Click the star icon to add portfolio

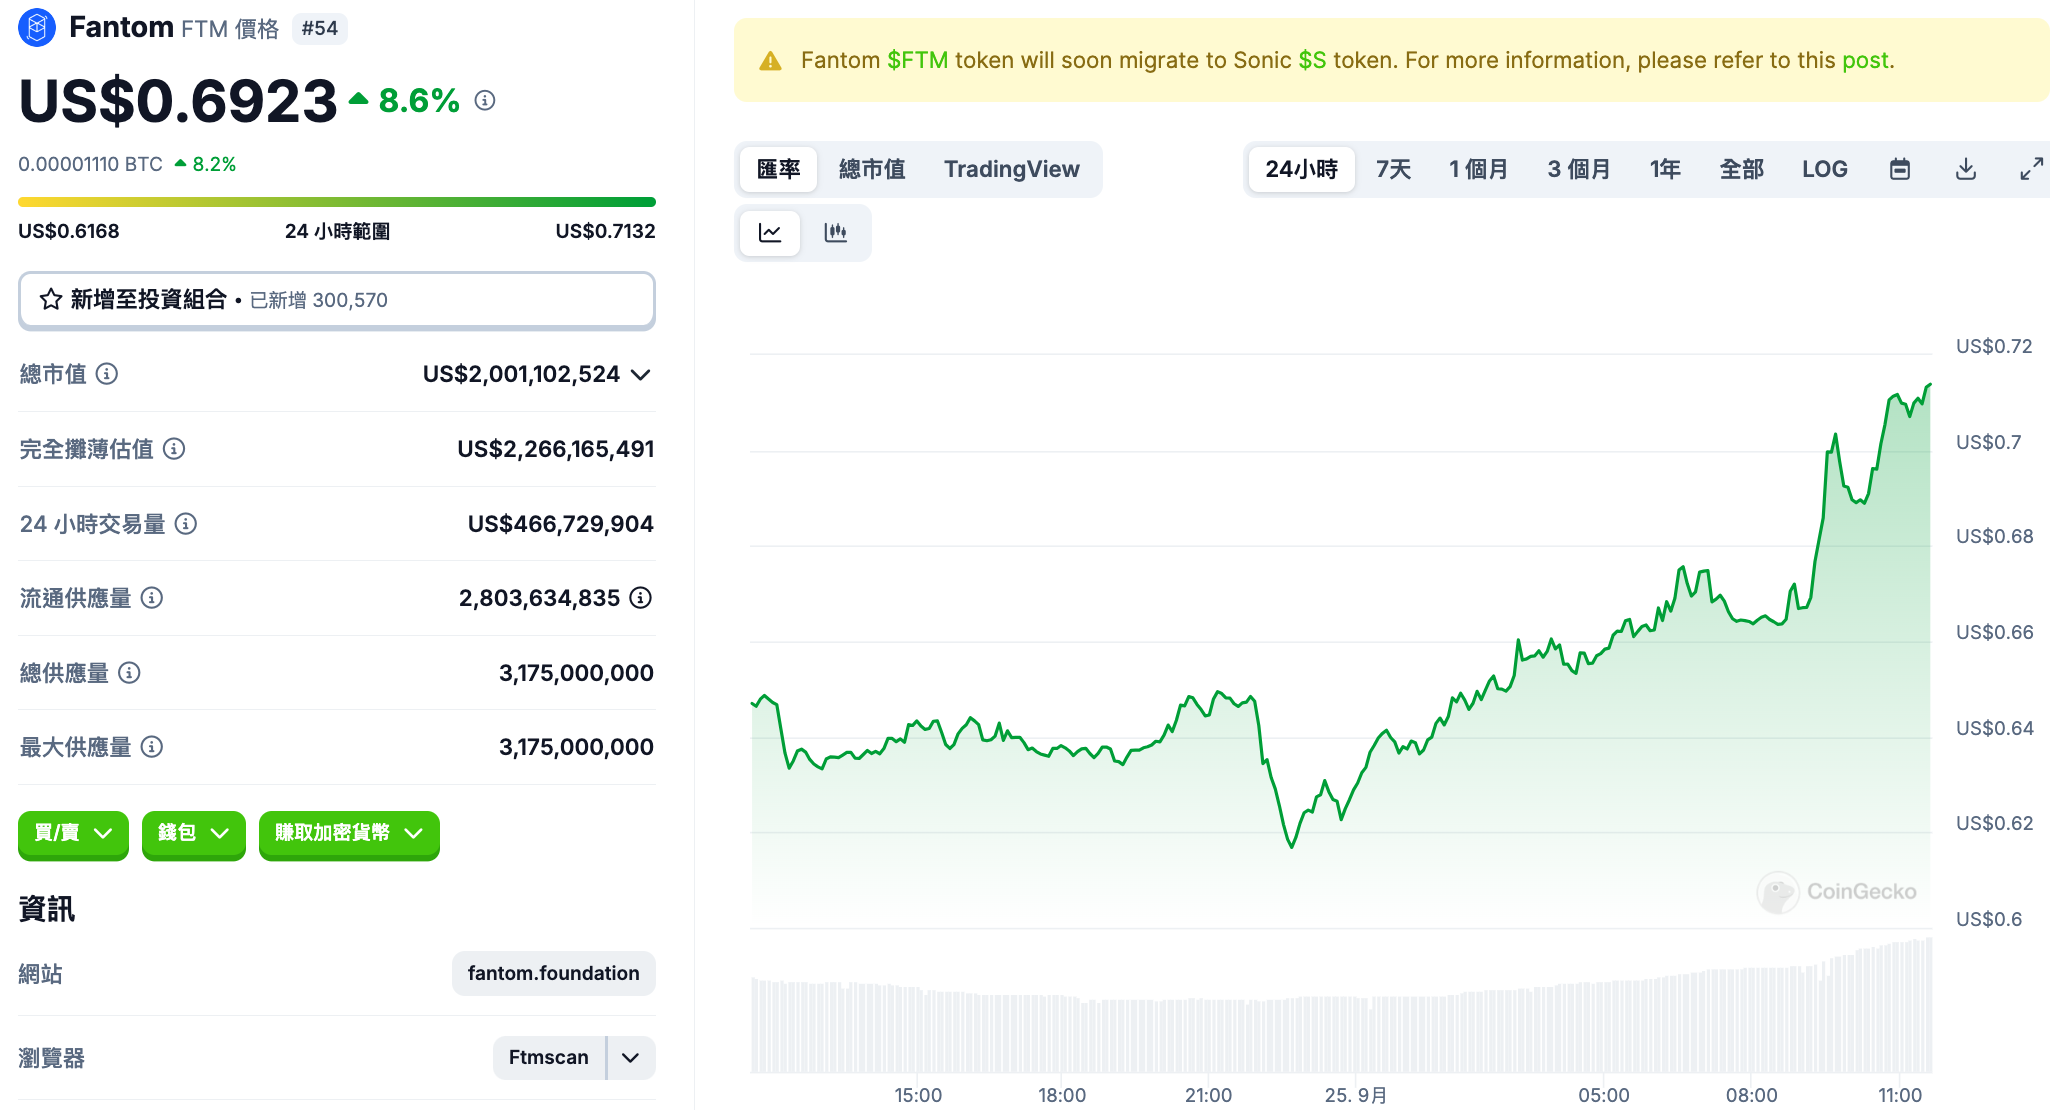[51, 300]
